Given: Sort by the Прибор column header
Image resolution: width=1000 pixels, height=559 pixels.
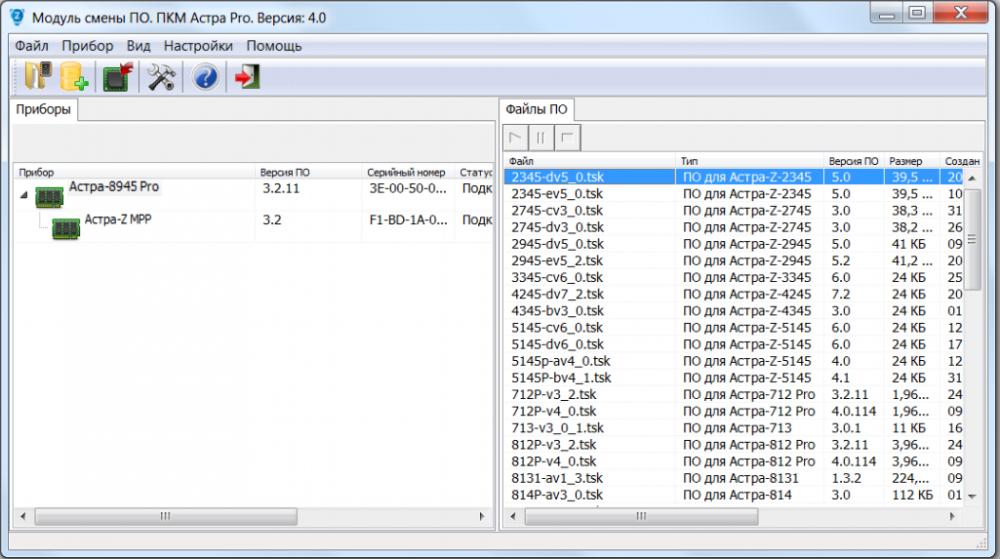Looking at the screenshot, I should pyautogui.click(x=134, y=172).
